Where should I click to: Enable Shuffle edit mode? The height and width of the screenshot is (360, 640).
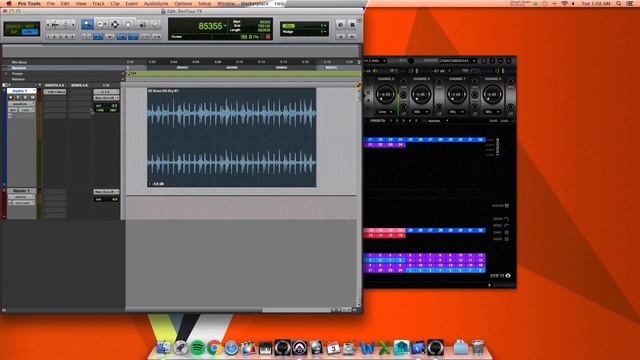tap(13, 26)
